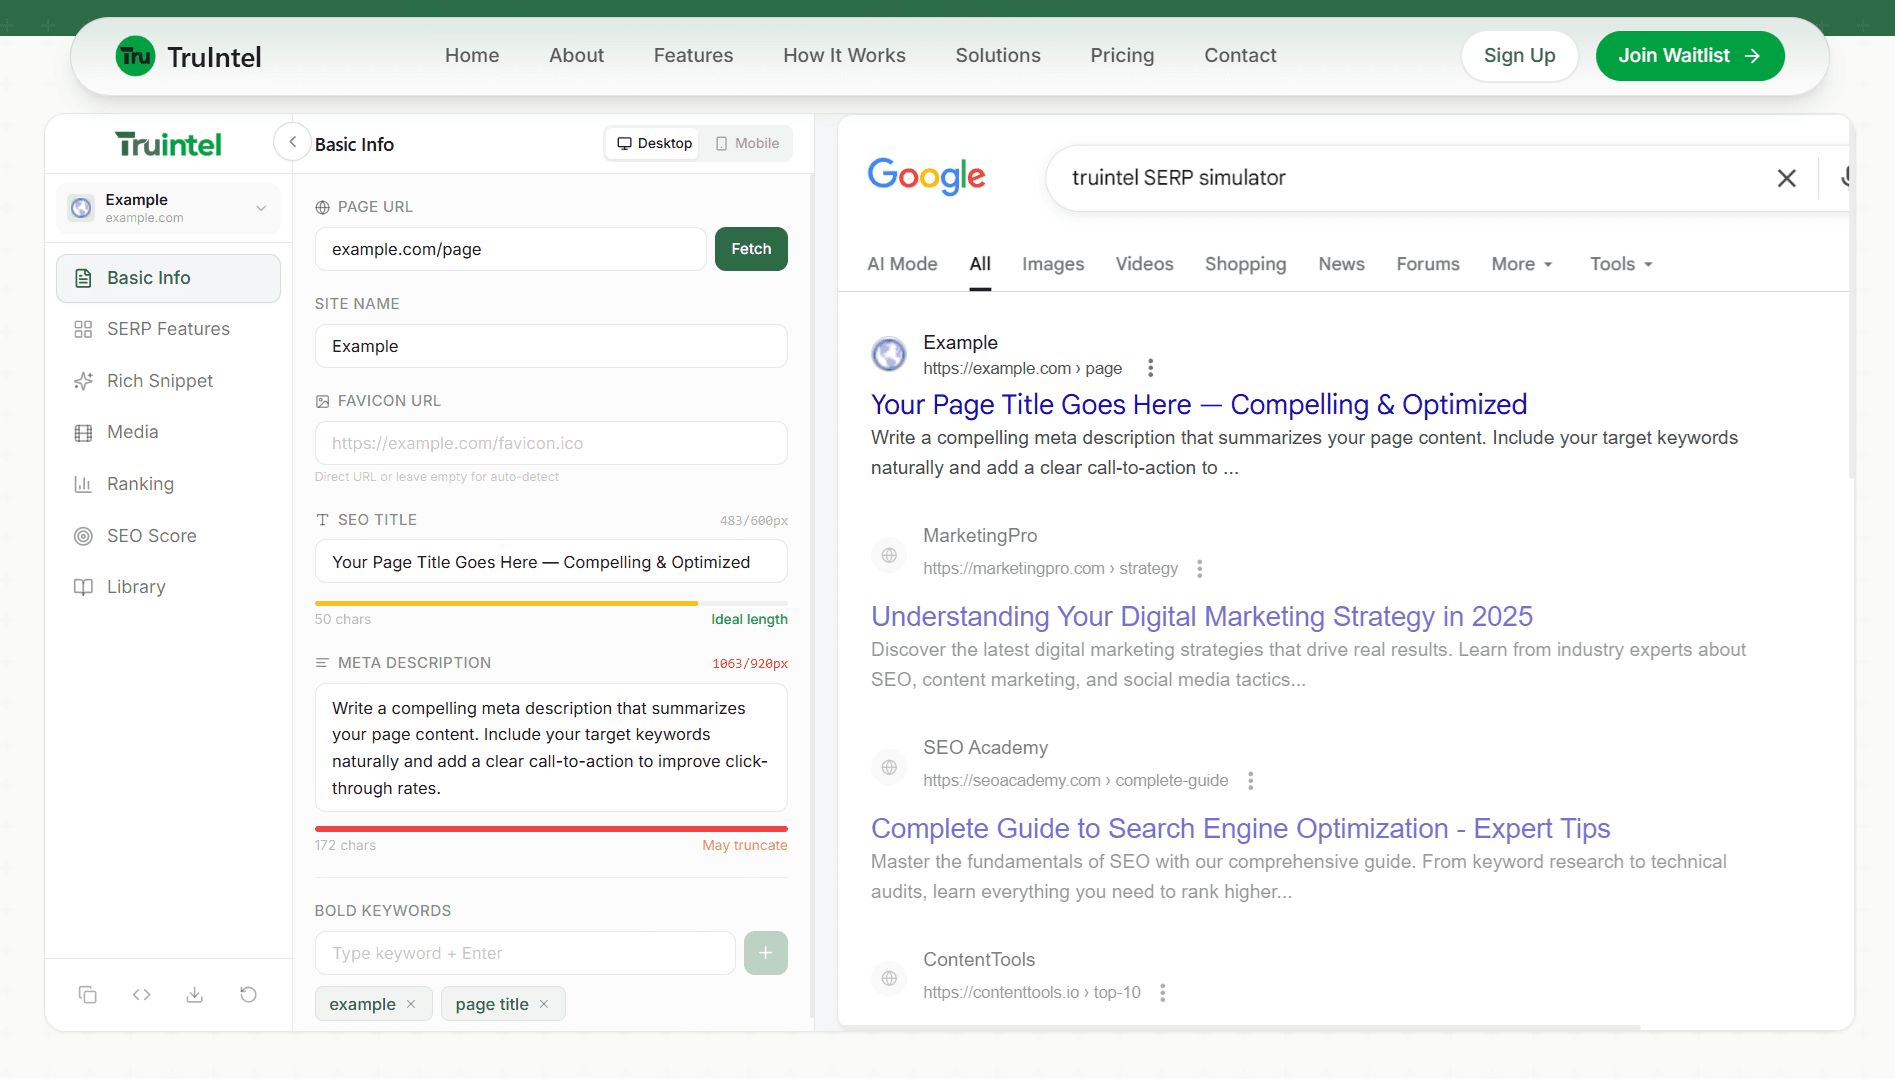Open 'Understanding Your Digital Marketing Strategy' link

[1202, 616]
